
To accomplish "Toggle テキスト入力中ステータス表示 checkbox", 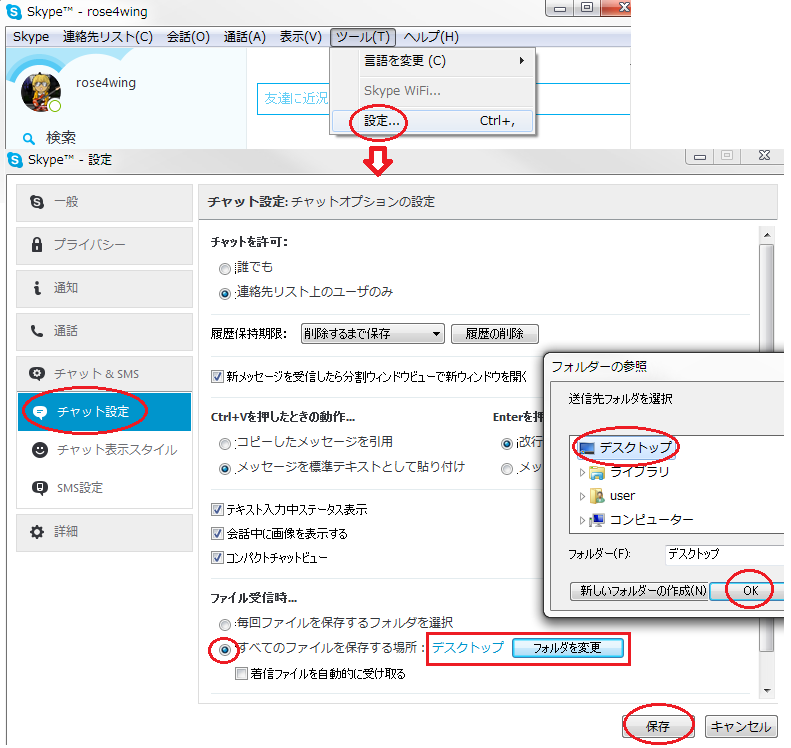I will pos(217,510).
